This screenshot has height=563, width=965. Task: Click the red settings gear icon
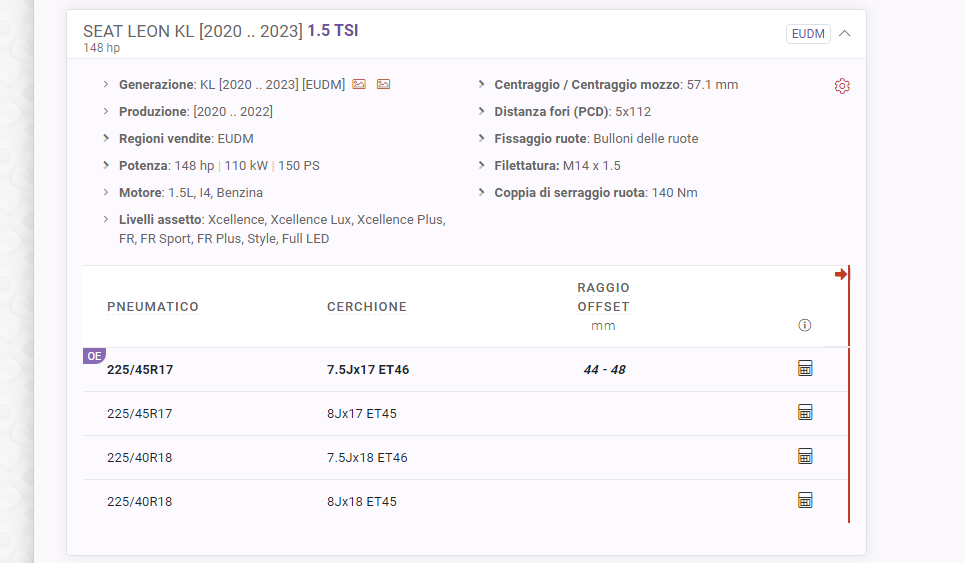pos(842,86)
